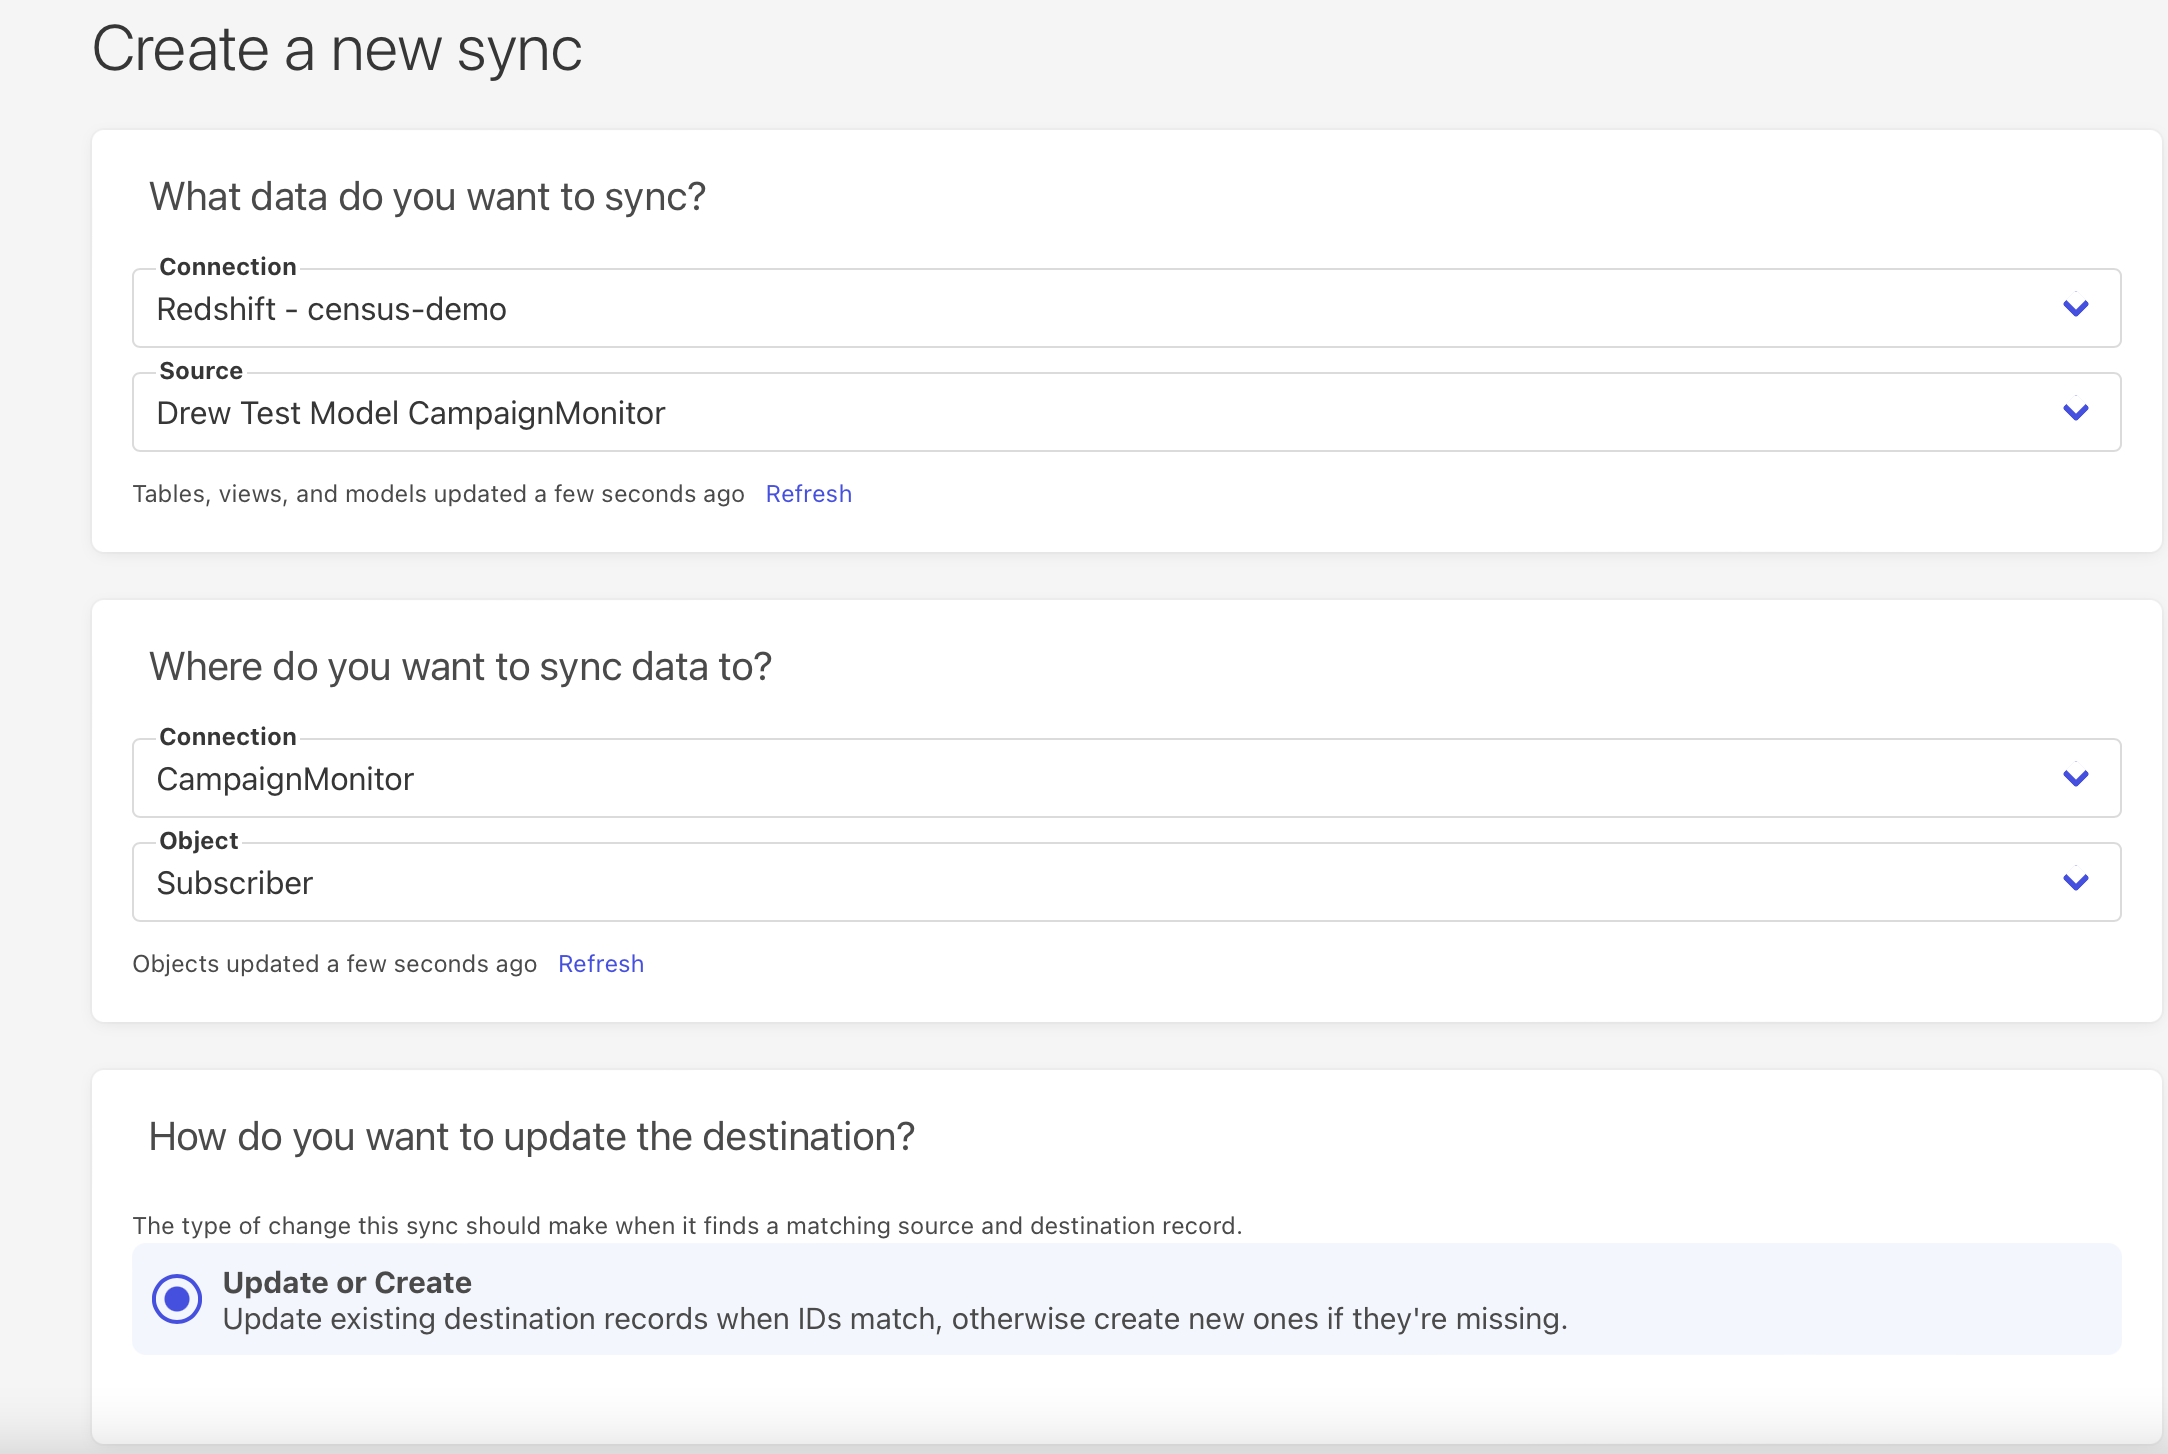
Task: Click the 'How do you want to update the destination?' heading
Action: [531, 1137]
